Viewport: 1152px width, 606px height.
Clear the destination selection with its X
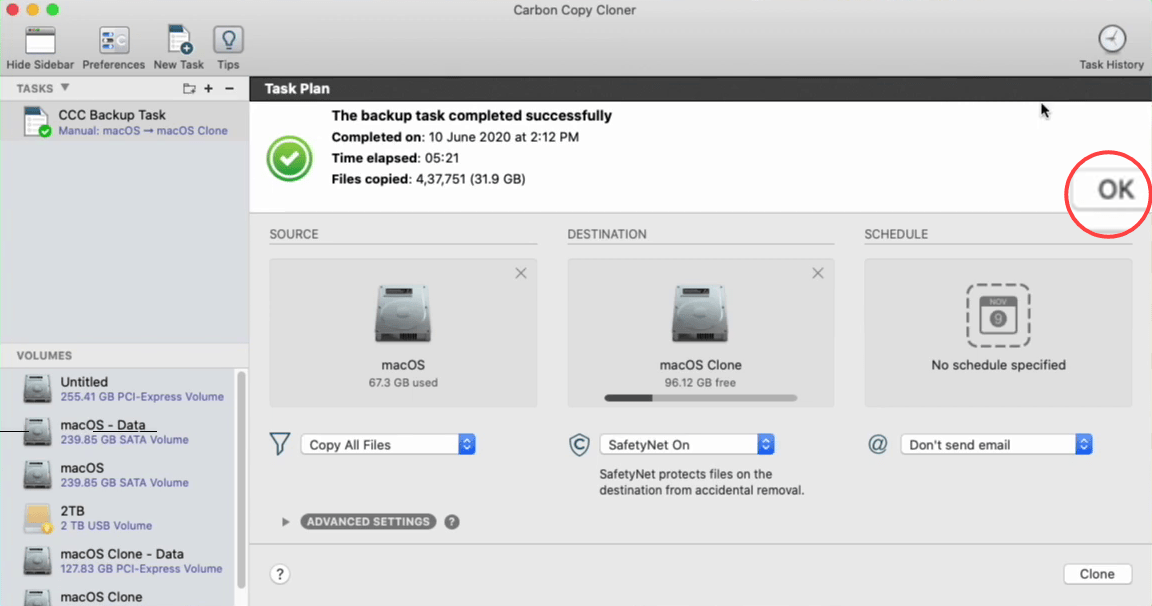point(818,273)
